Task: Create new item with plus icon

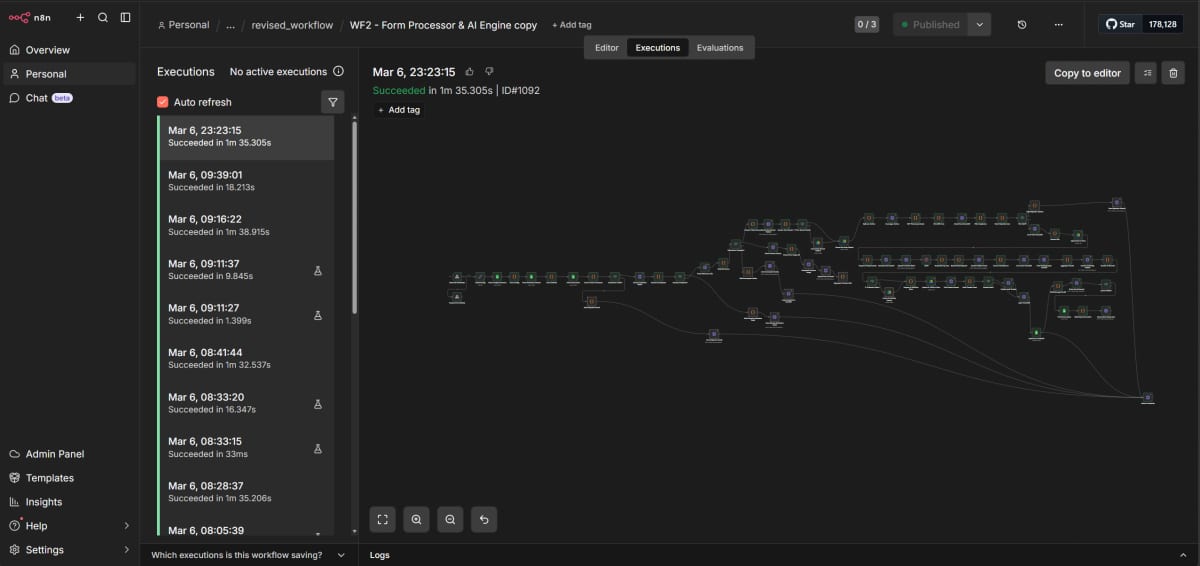Action: [81, 17]
